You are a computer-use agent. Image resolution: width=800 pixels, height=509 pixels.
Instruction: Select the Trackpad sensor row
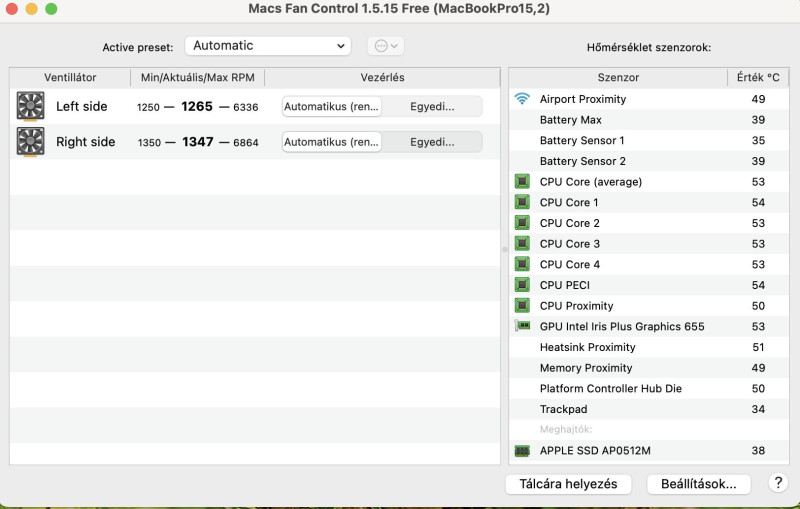(648, 409)
